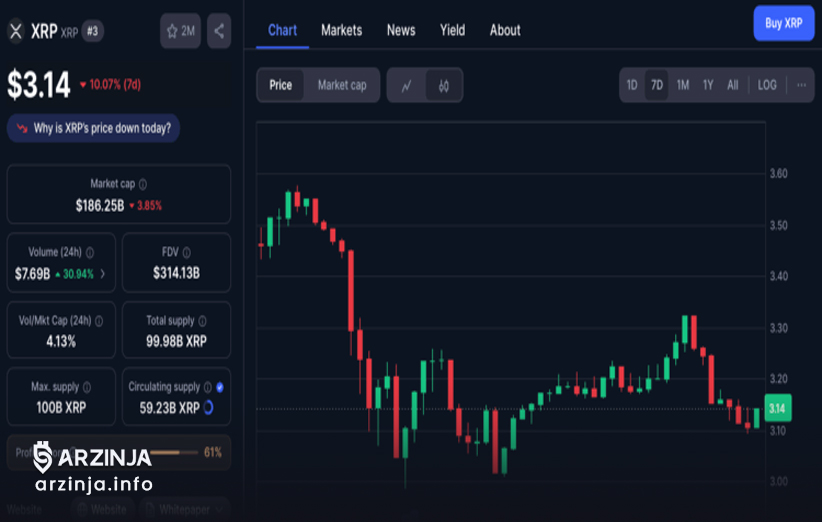Click the 99.98B XRP total supply value
Image resolution: width=822 pixels, height=522 pixels.
tap(176, 341)
